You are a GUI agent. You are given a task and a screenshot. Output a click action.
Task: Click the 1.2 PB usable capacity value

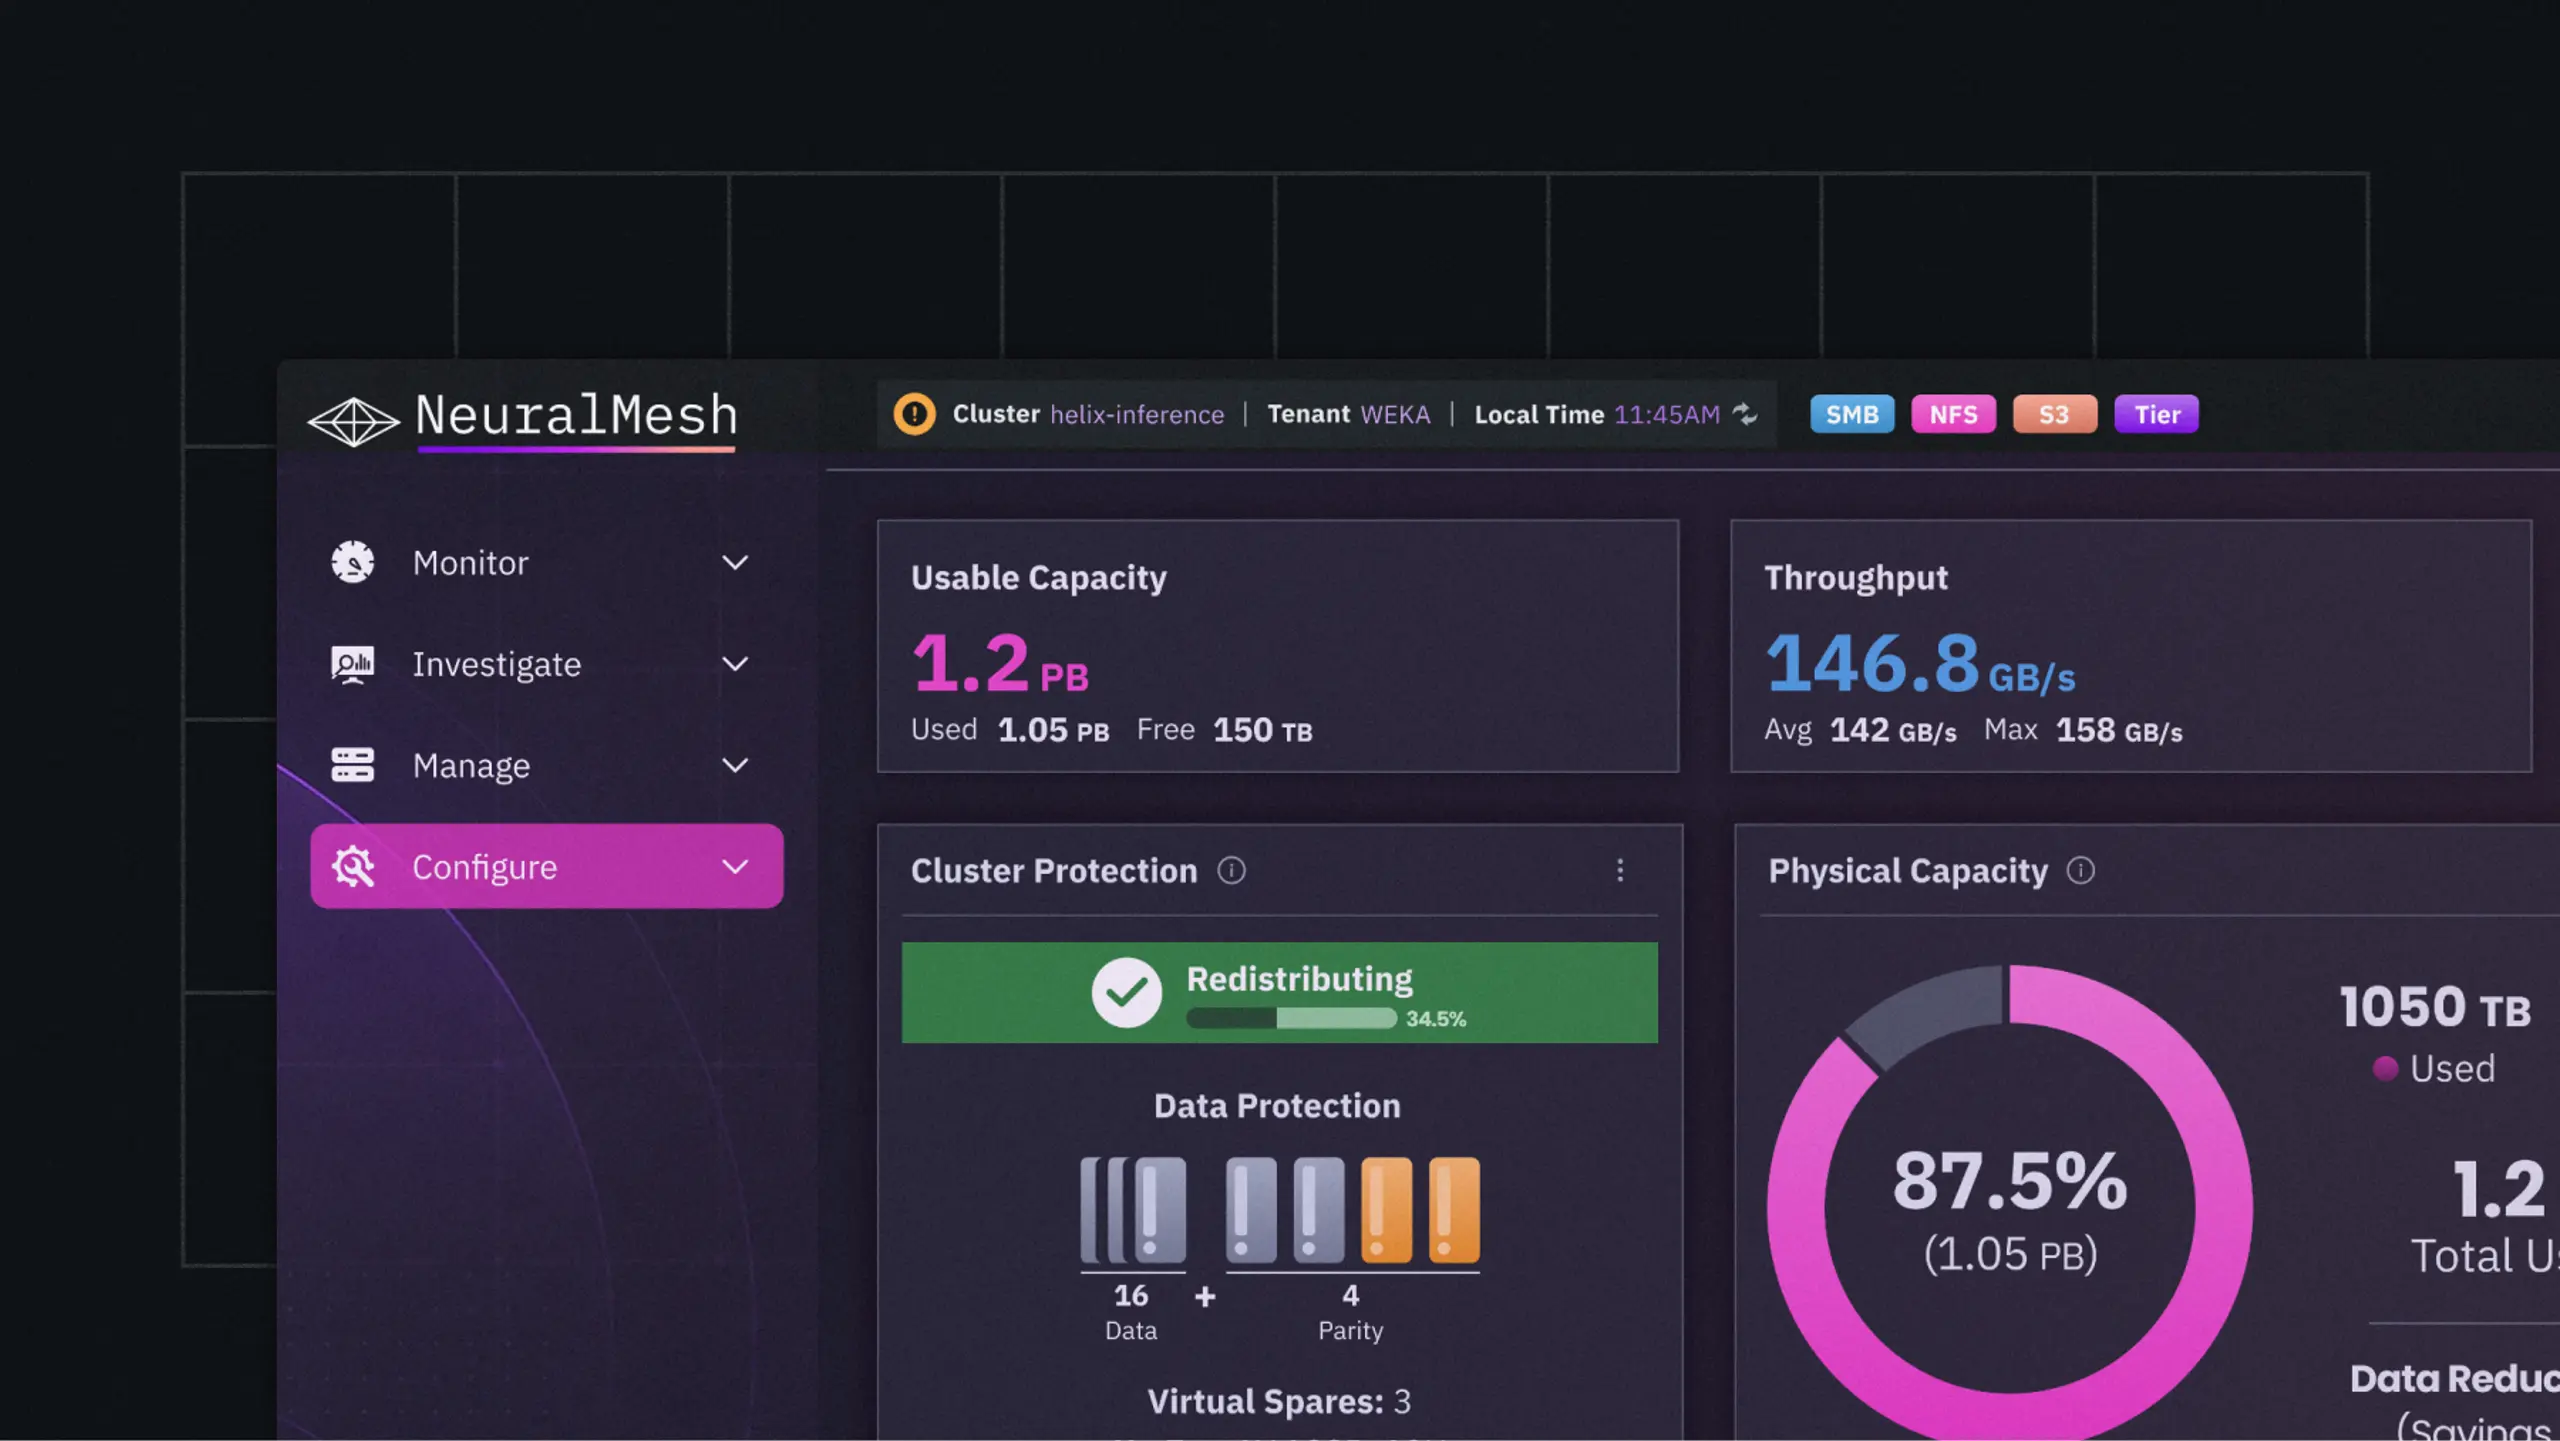click(1000, 664)
